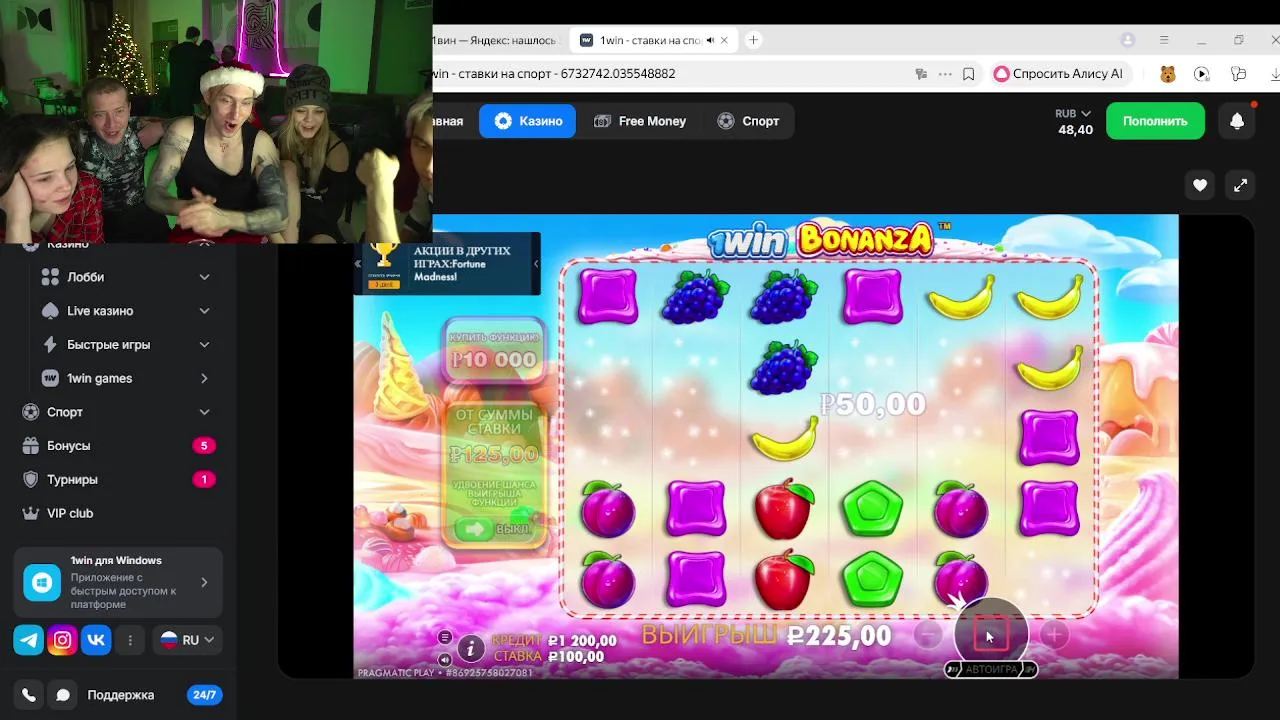Go to next promo with right arrow

[536, 264]
